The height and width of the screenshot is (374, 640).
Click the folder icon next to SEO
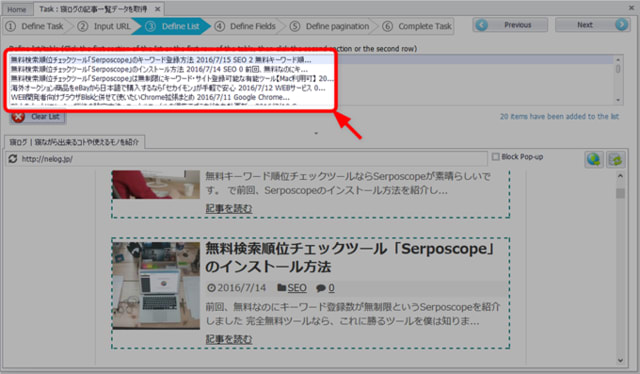pos(282,288)
